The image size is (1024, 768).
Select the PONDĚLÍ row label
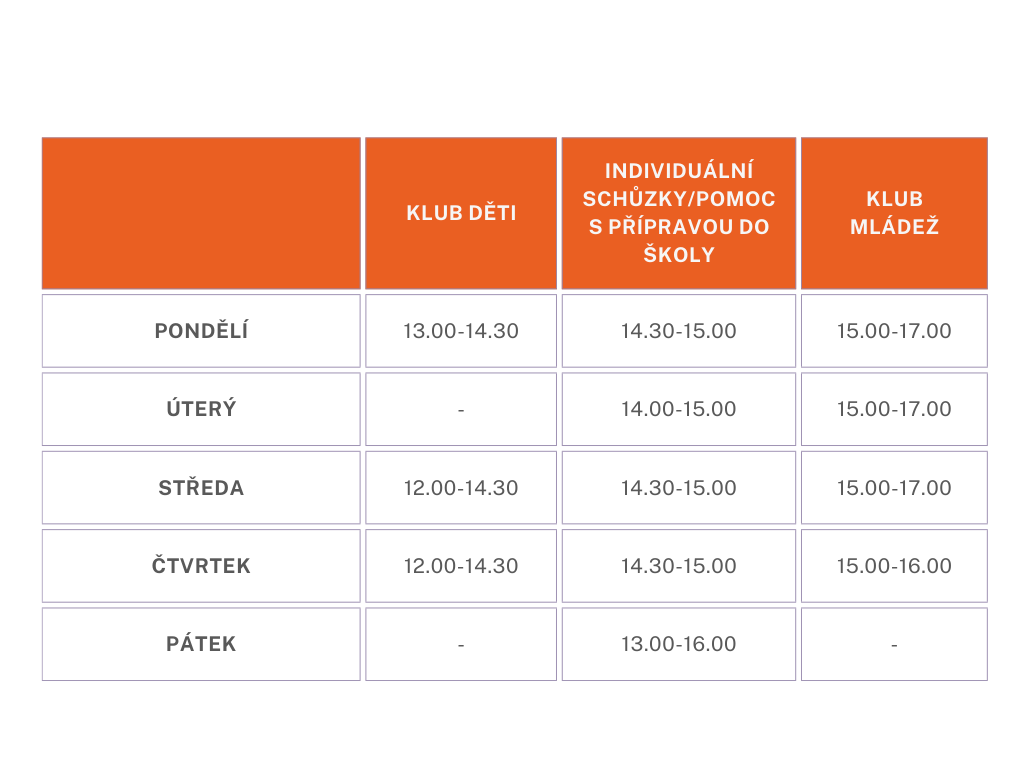201,331
